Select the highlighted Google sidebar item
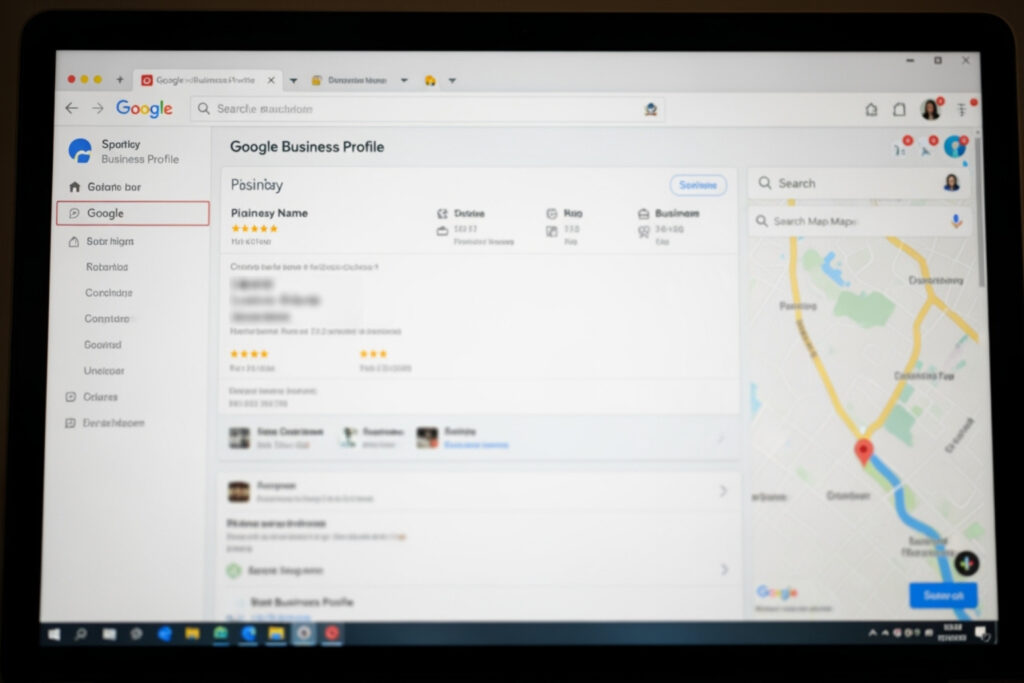 tap(132, 213)
